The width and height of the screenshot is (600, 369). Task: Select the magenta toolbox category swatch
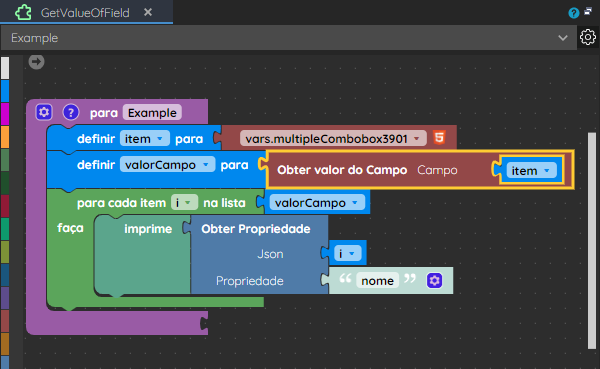click(5, 114)
